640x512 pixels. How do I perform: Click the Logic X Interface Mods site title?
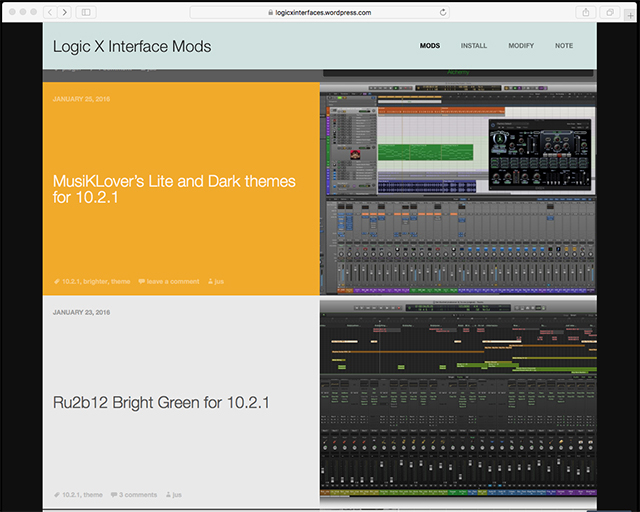[132, 47]
